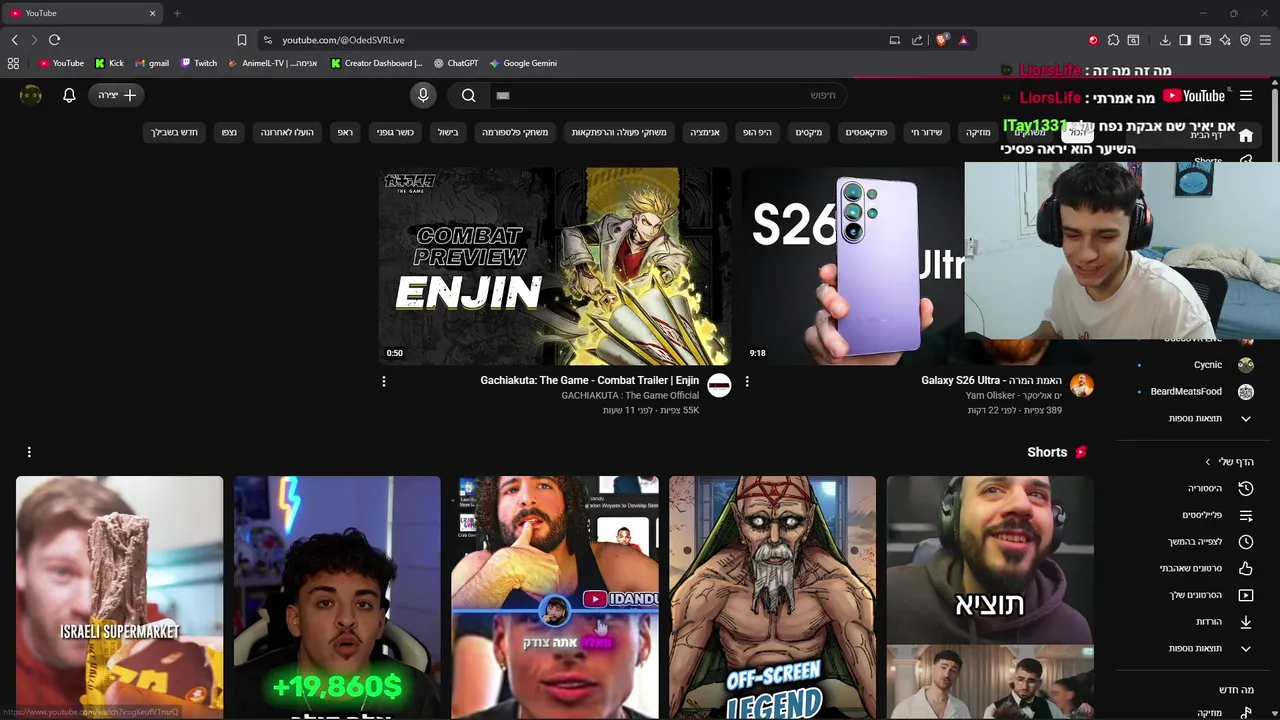Click the Brave Rewards triangle icon
The height and width of the screenshot is (720, 1280).
(x=963, y=40)
